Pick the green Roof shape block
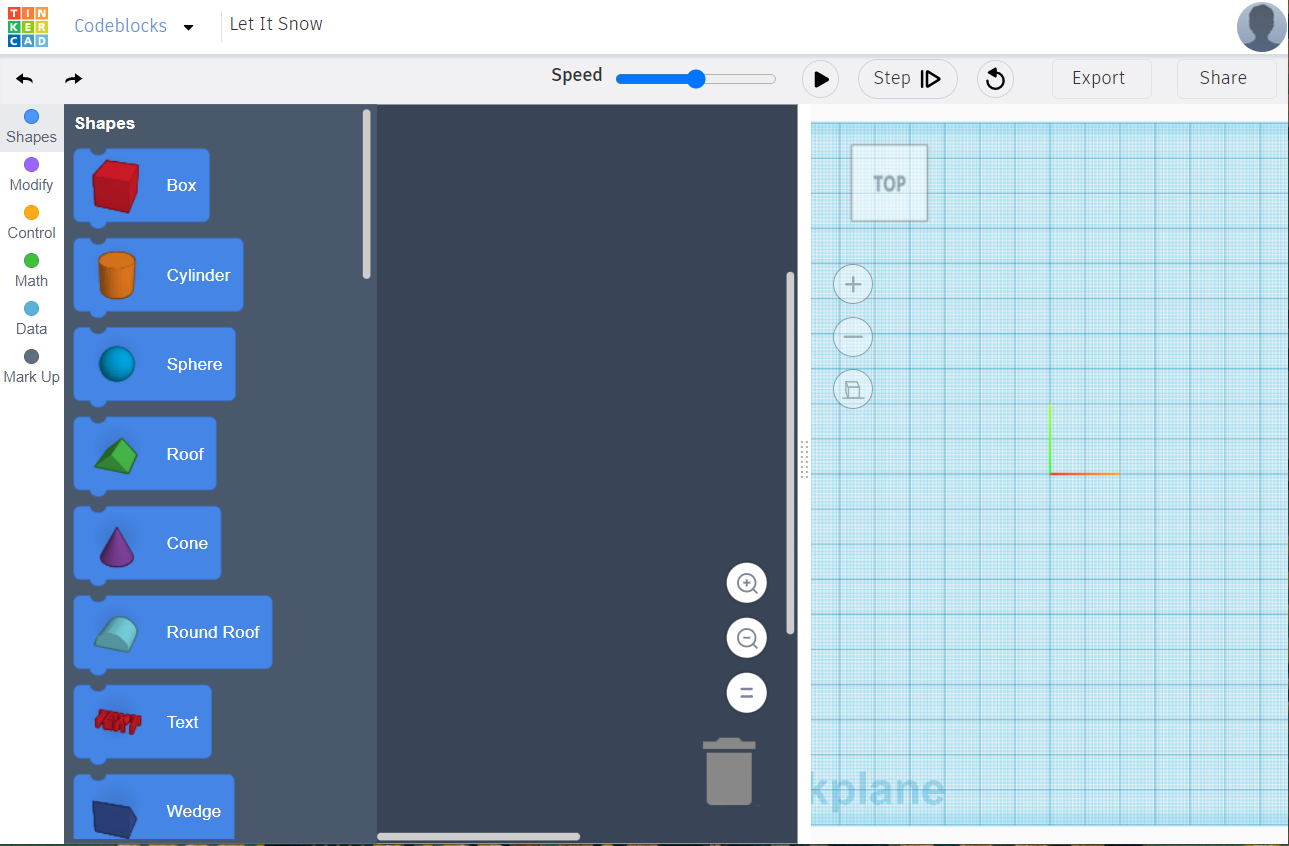 pos(144,454)
